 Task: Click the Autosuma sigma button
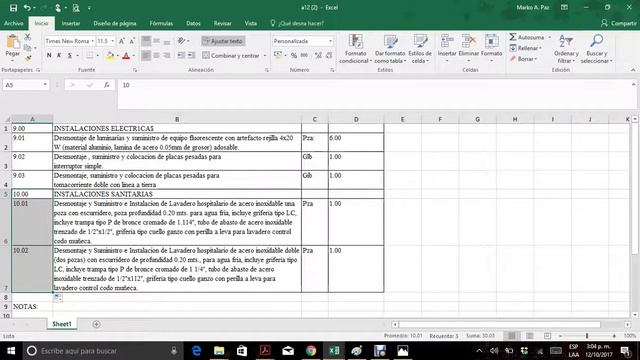(527, 37)
